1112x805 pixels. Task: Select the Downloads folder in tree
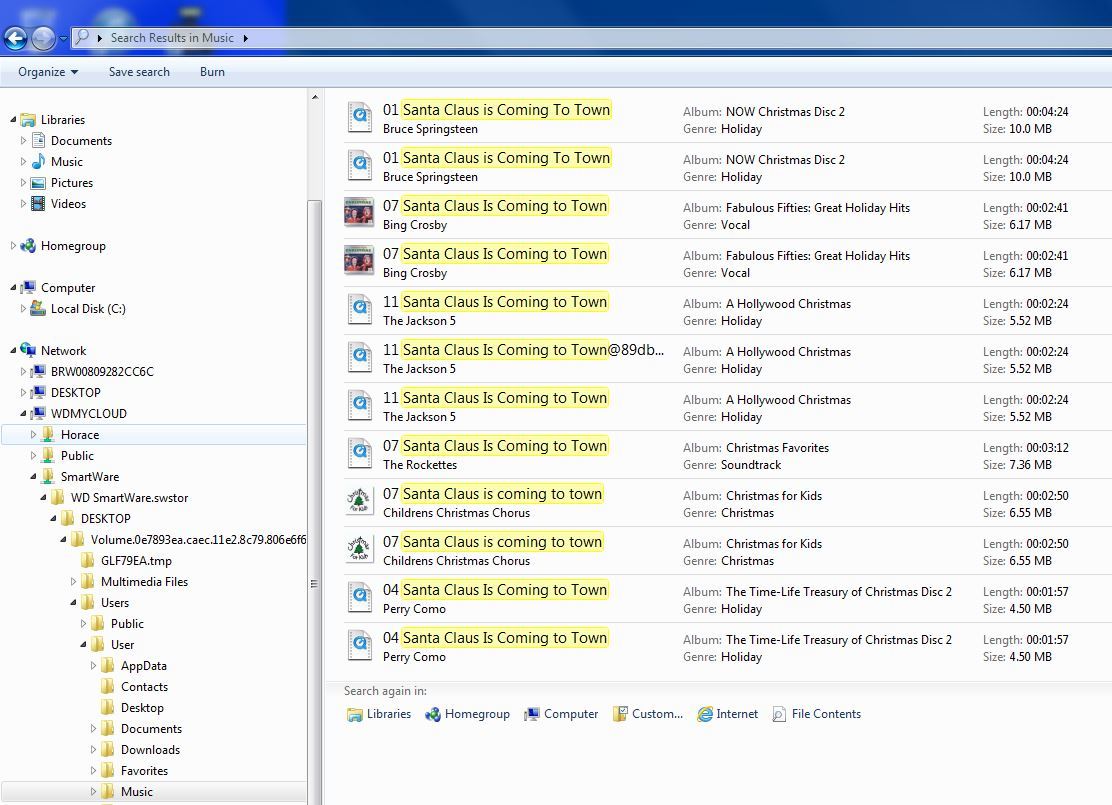150,750
